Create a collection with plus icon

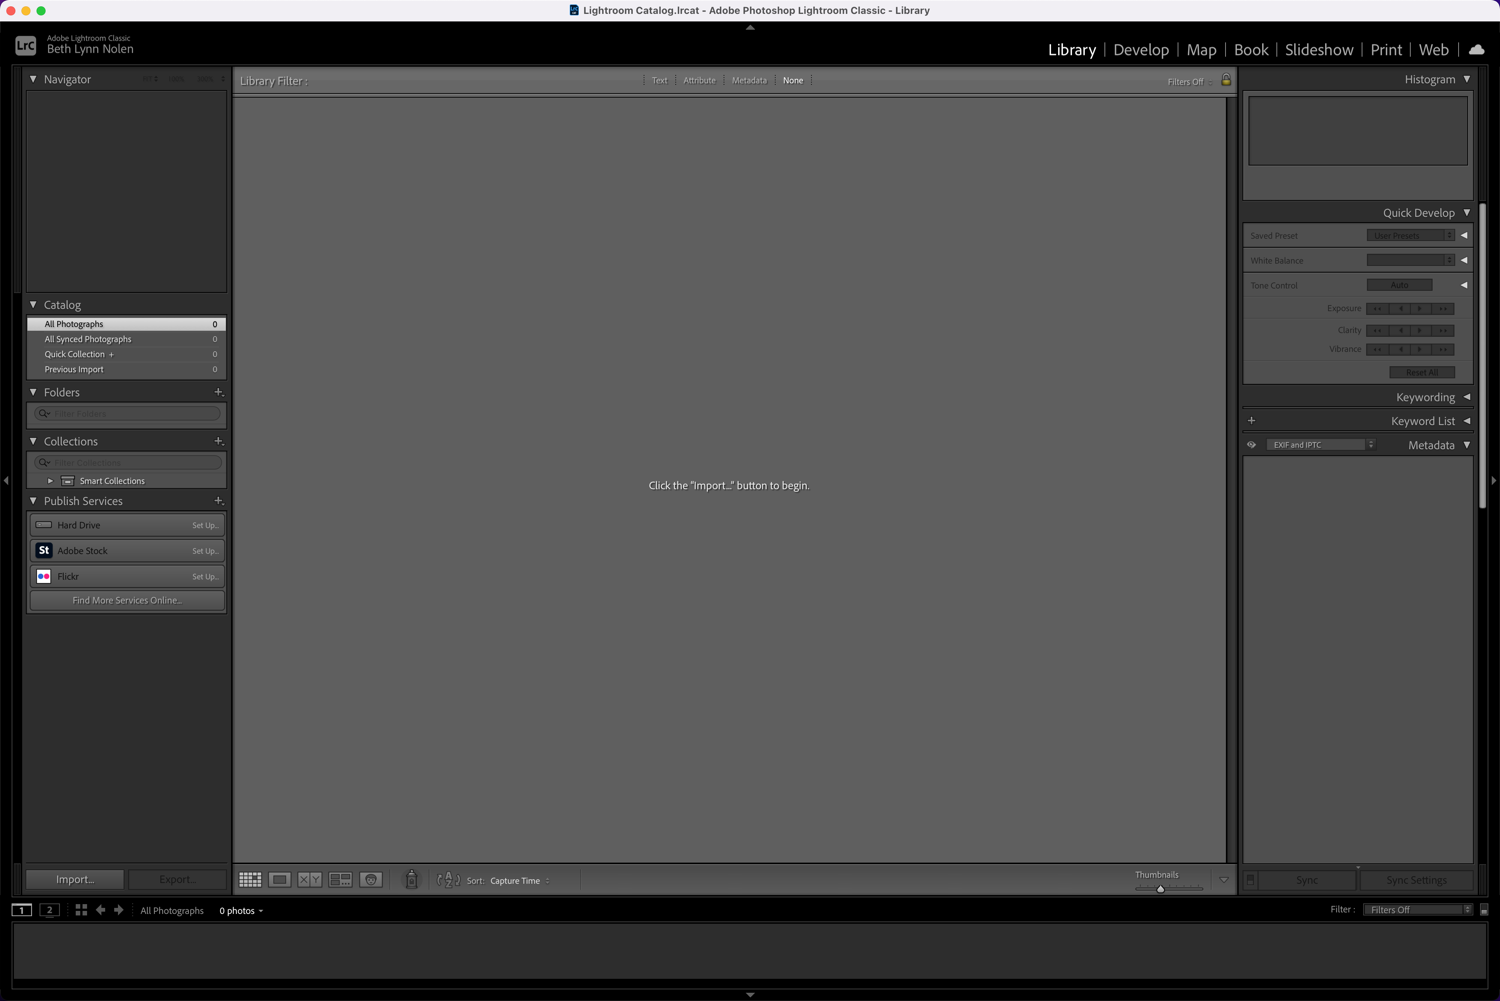[218, 441]
